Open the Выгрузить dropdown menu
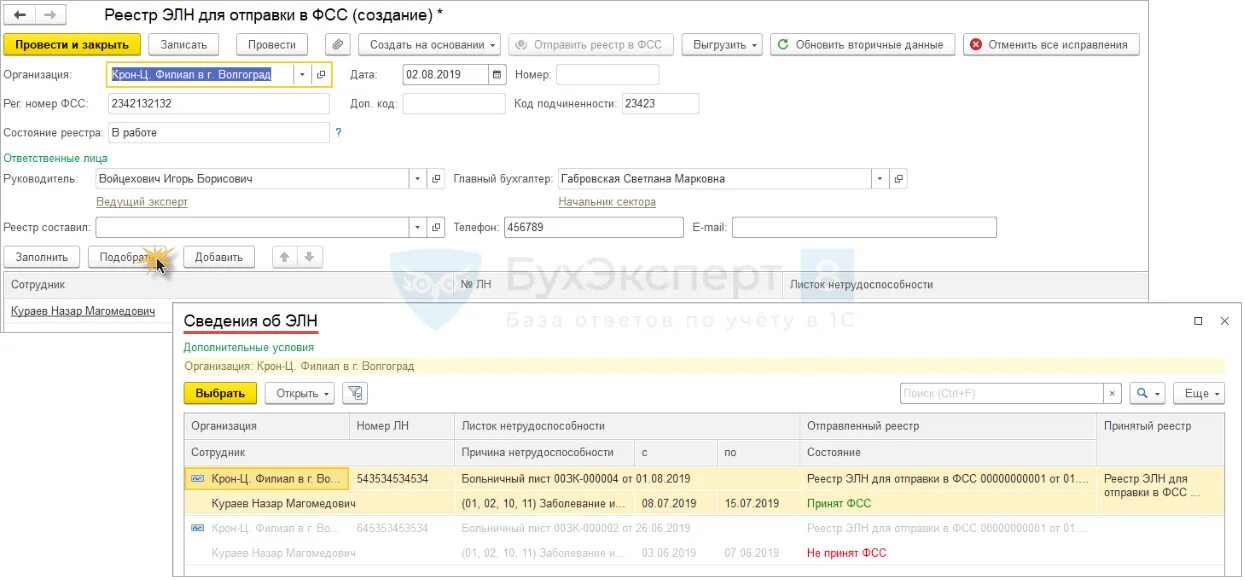 tap(721, 45)
